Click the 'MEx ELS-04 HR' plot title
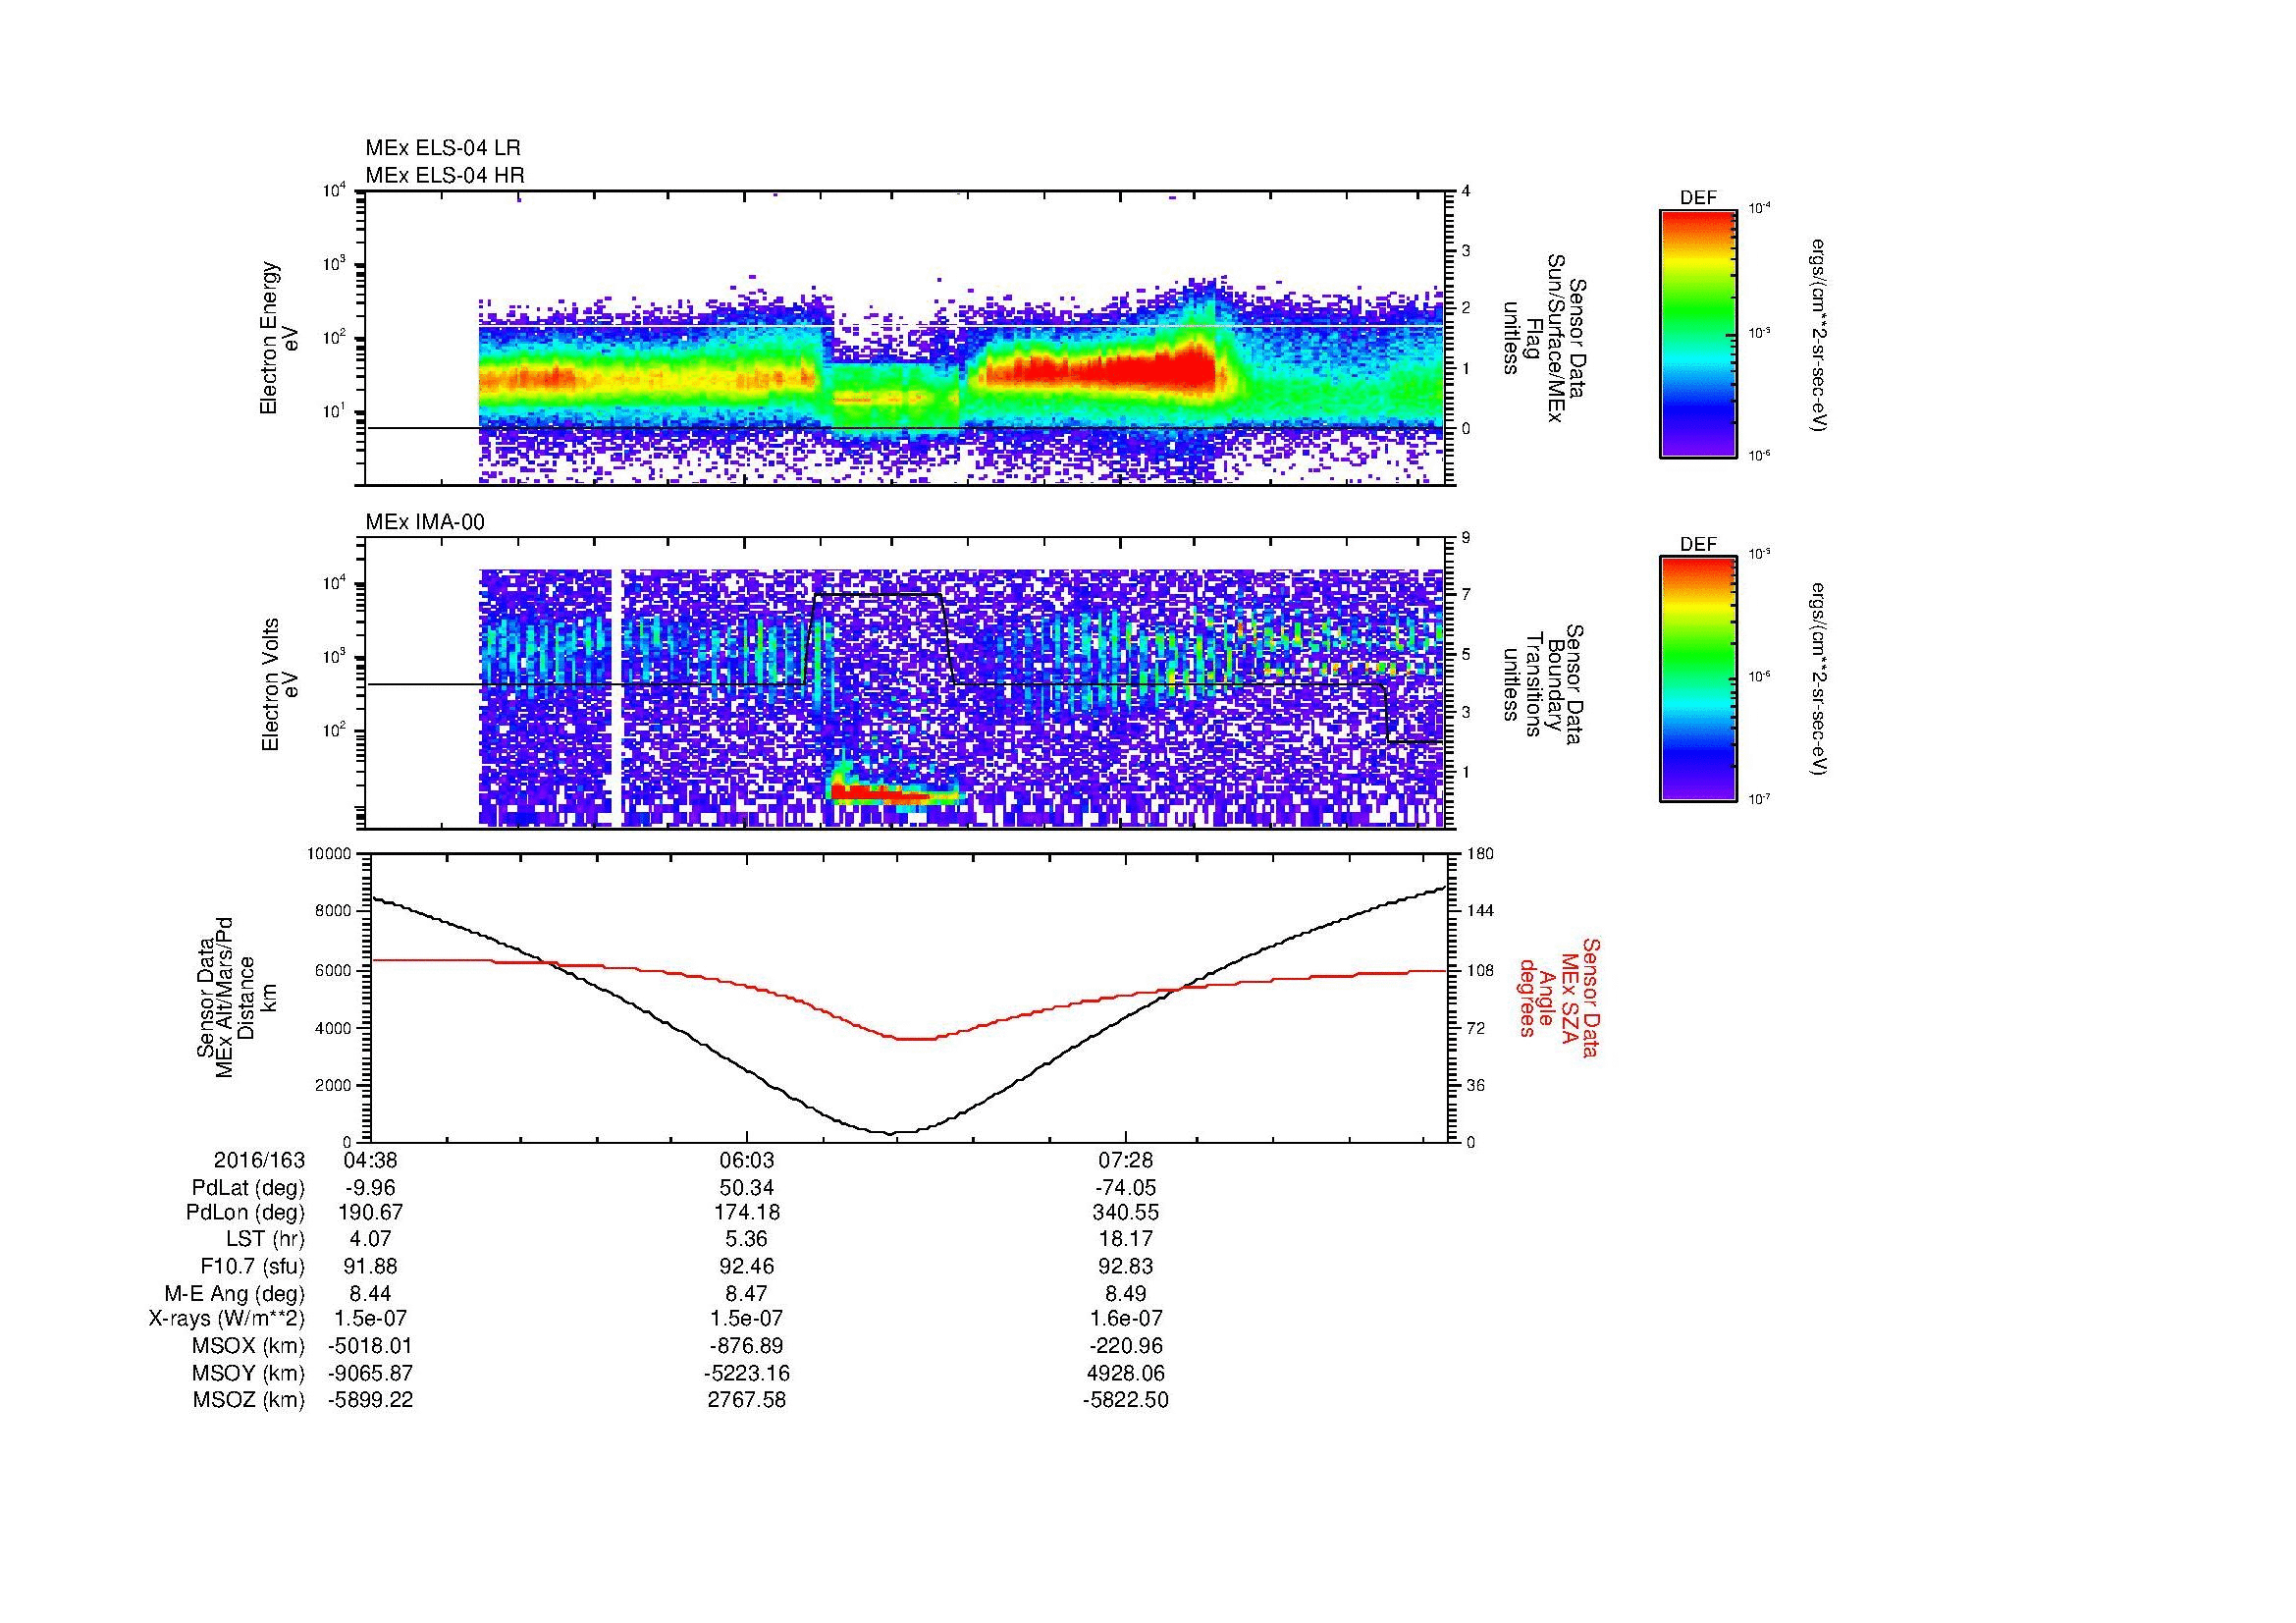This screenshot has width=2296, height=1623. point(445,175)
